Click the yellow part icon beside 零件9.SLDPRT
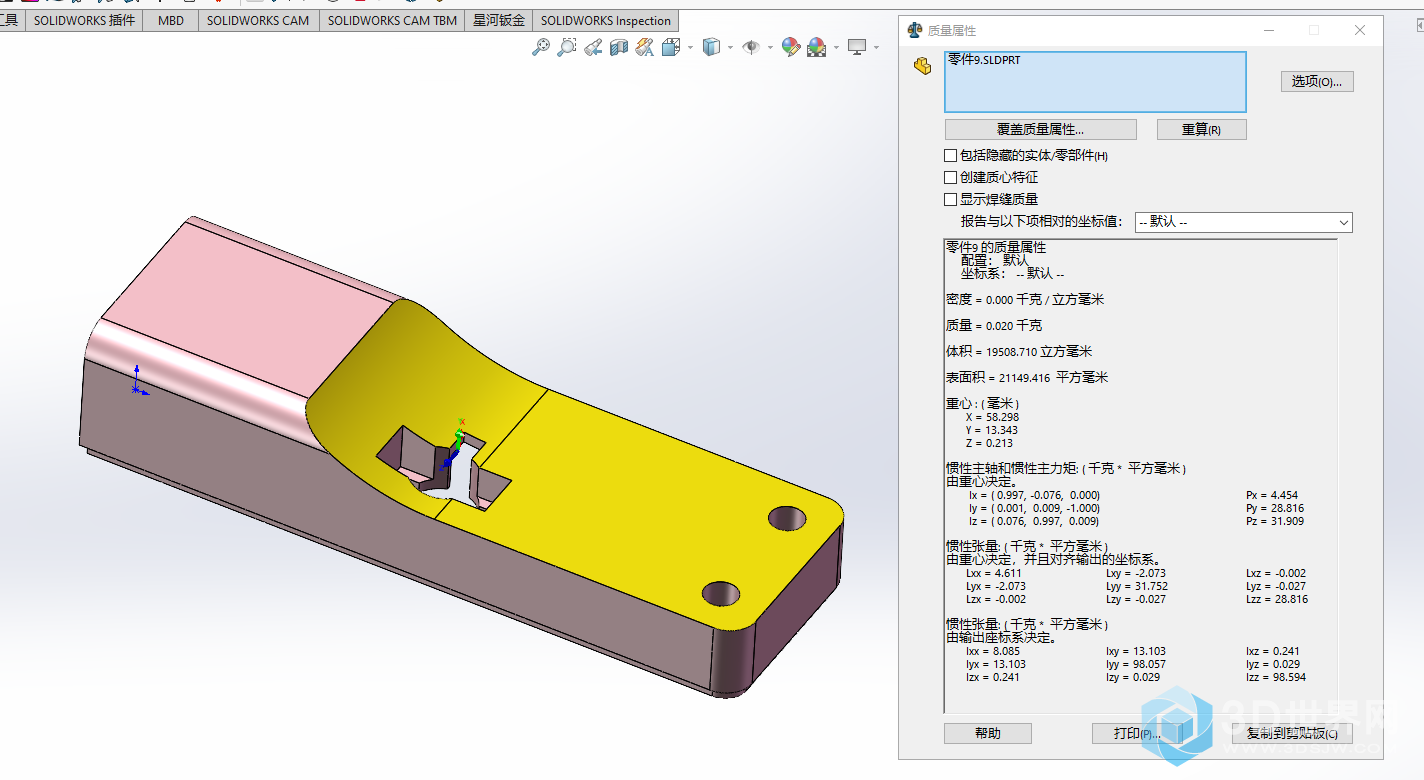This screenshot has height=780, width=1424. pyautogui.click(x=923, y=66)
